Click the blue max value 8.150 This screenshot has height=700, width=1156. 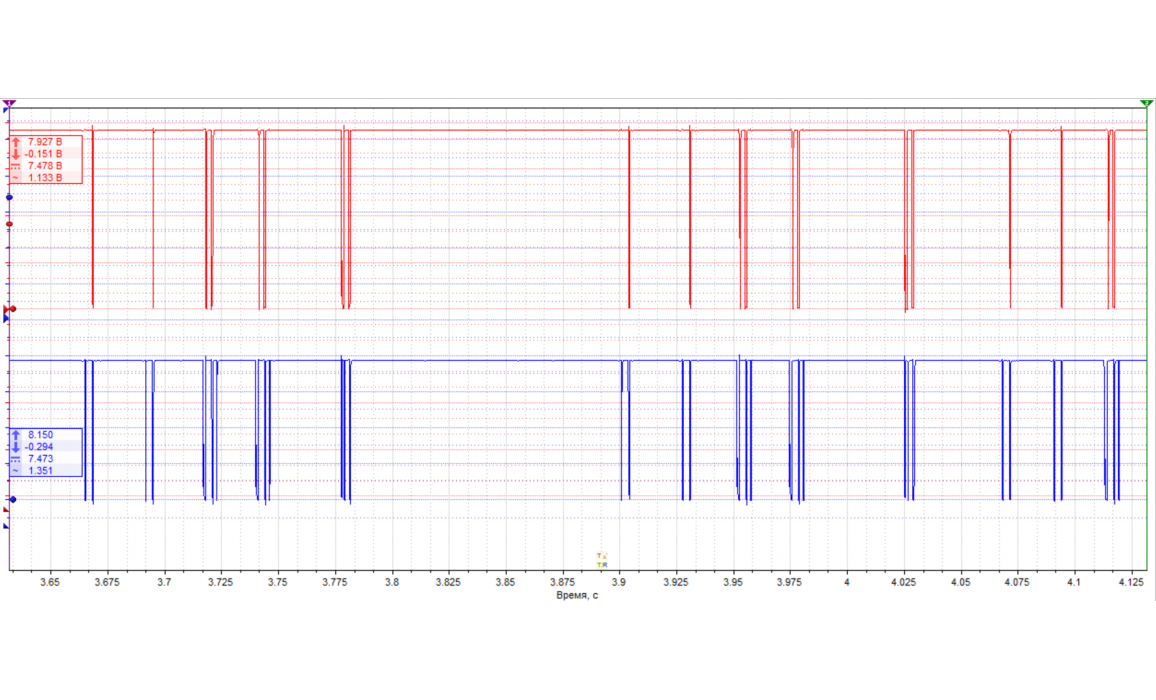(40, 435)
